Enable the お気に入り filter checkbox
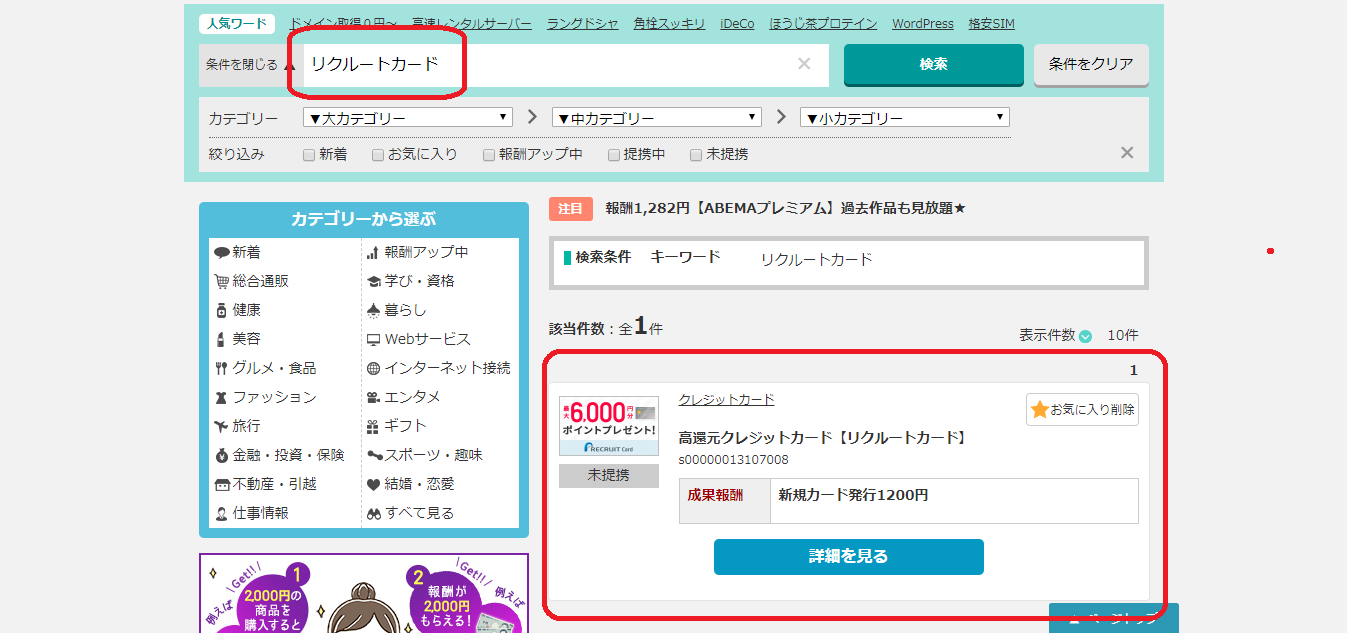The height and width of the screenshot is (633, 1347). click(x=378, y=155)
